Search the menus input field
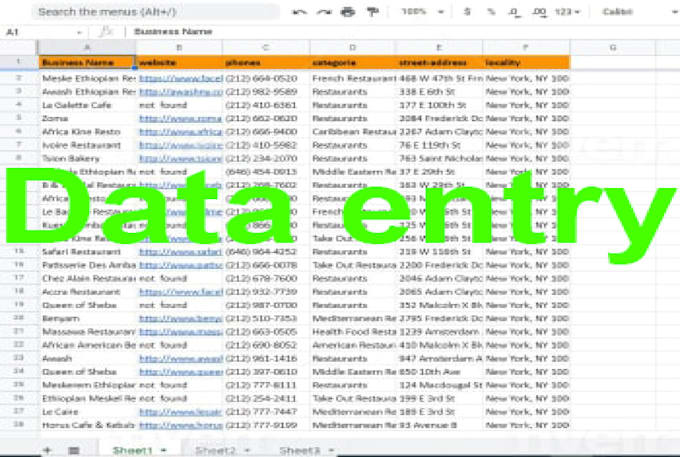This screenshot has height=457, width=680. pyautogui.click(x=155, y=12)
